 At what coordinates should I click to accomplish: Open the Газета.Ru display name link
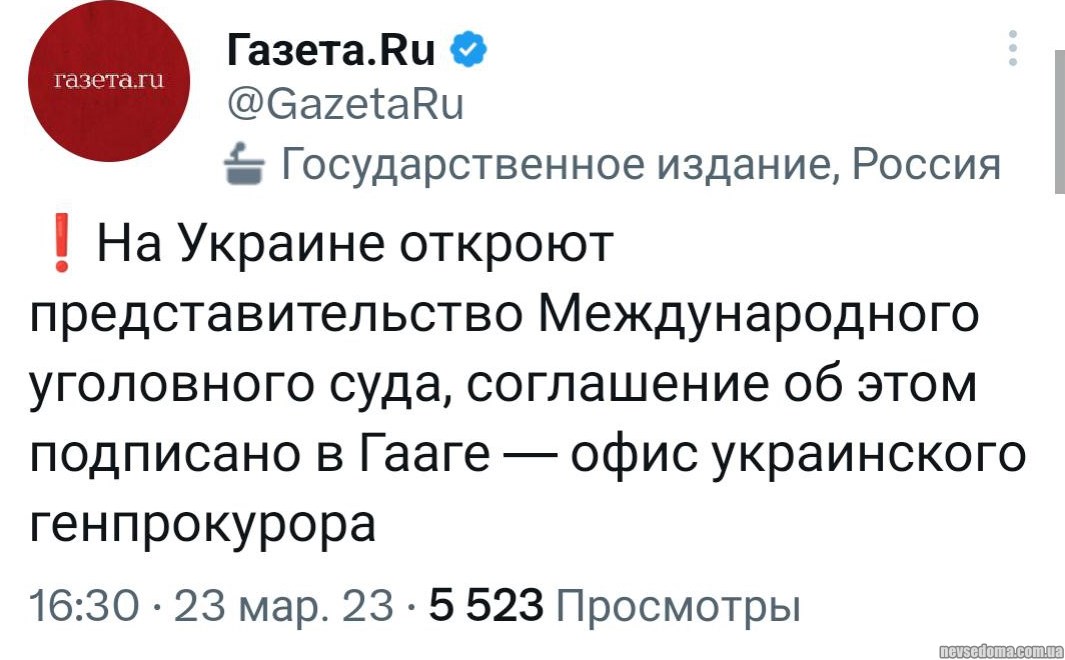[x=333, y=49]
